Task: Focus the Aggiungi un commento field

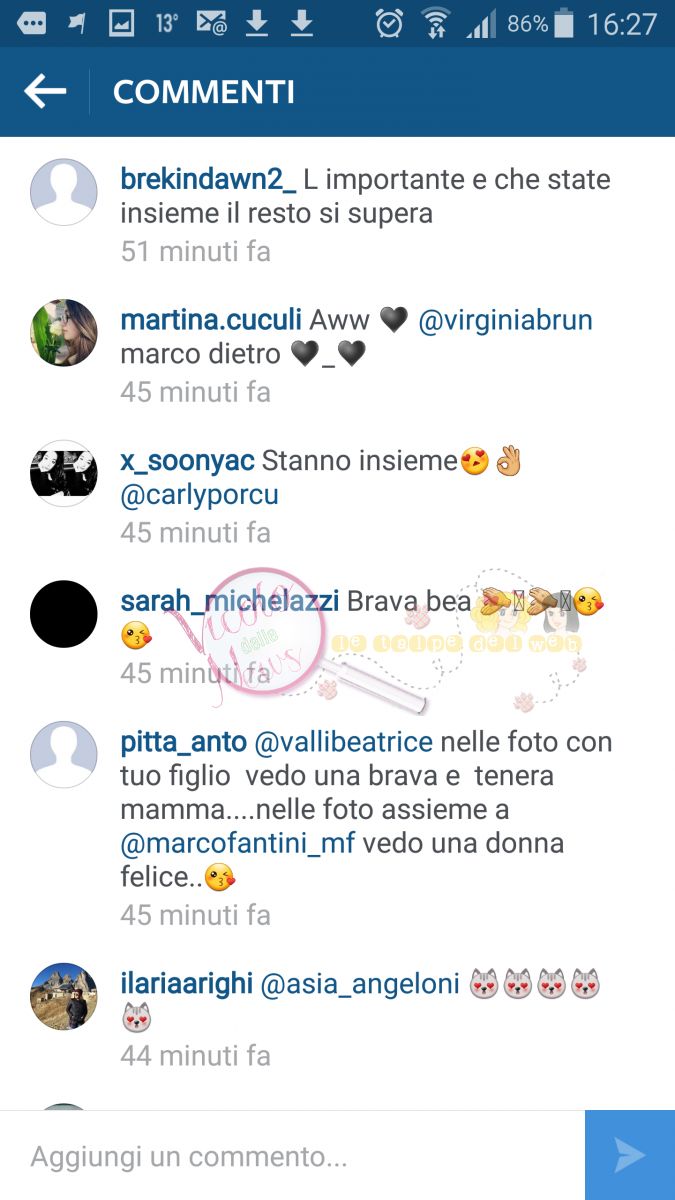Action: point(292,1156)
